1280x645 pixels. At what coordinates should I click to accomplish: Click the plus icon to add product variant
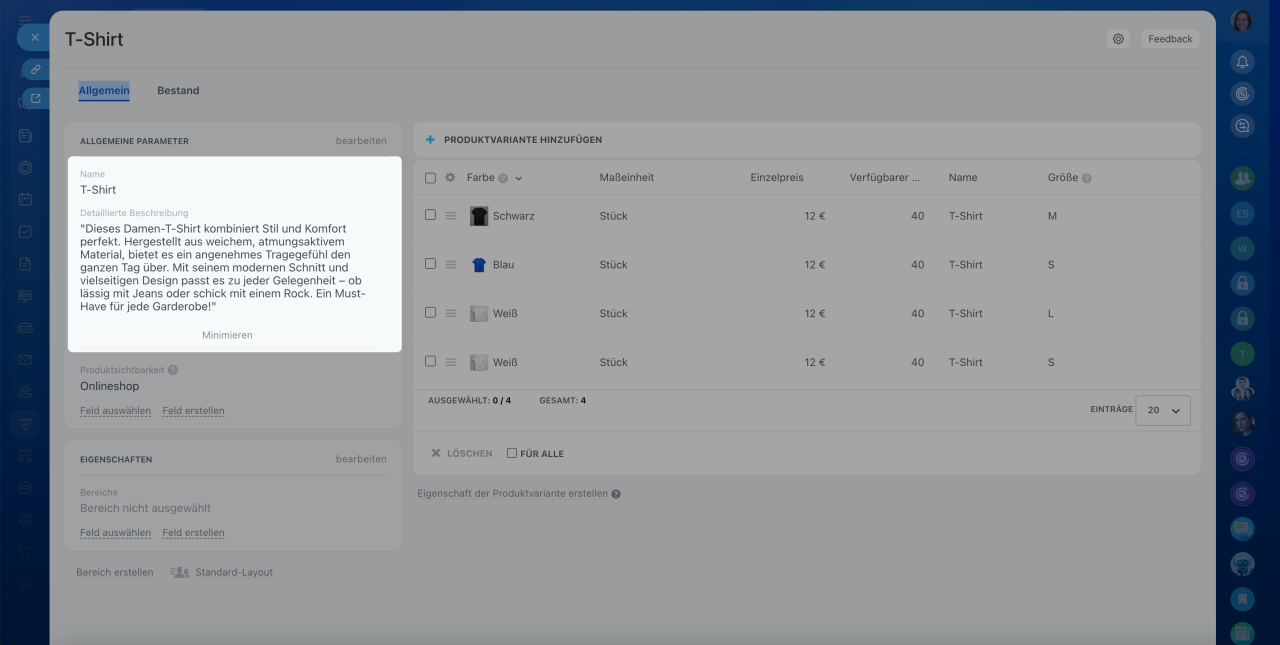coord(430,140)
